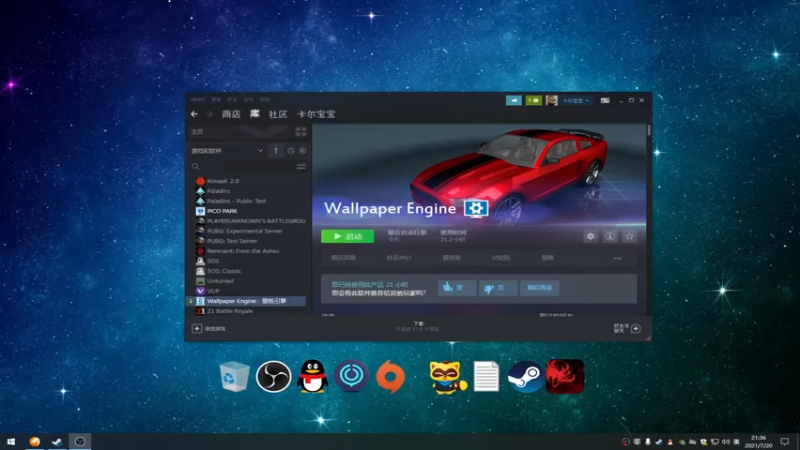Open the game info icon
The width and height of the screenshot is (800, 450).
pos(610,236)
